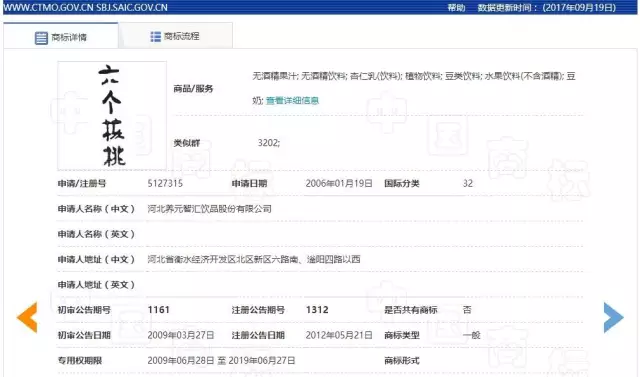
Task: Select registration announcement date 2012年05月21日
Action: (339, 335)
